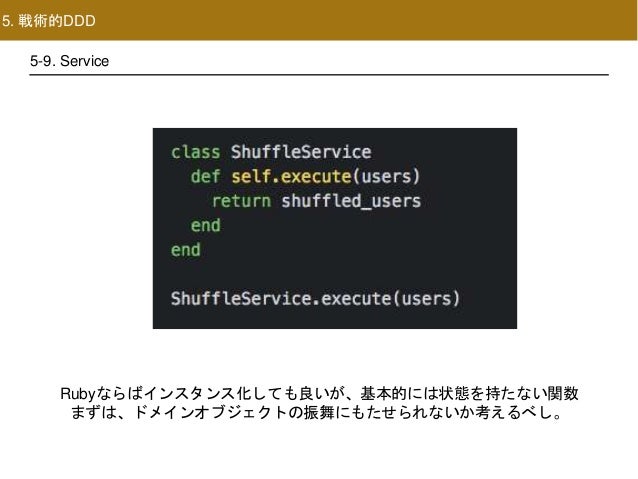Click the call 'ShuffleService.execute(users)'
The image size is (638, 479).
[x=315, y=299]
